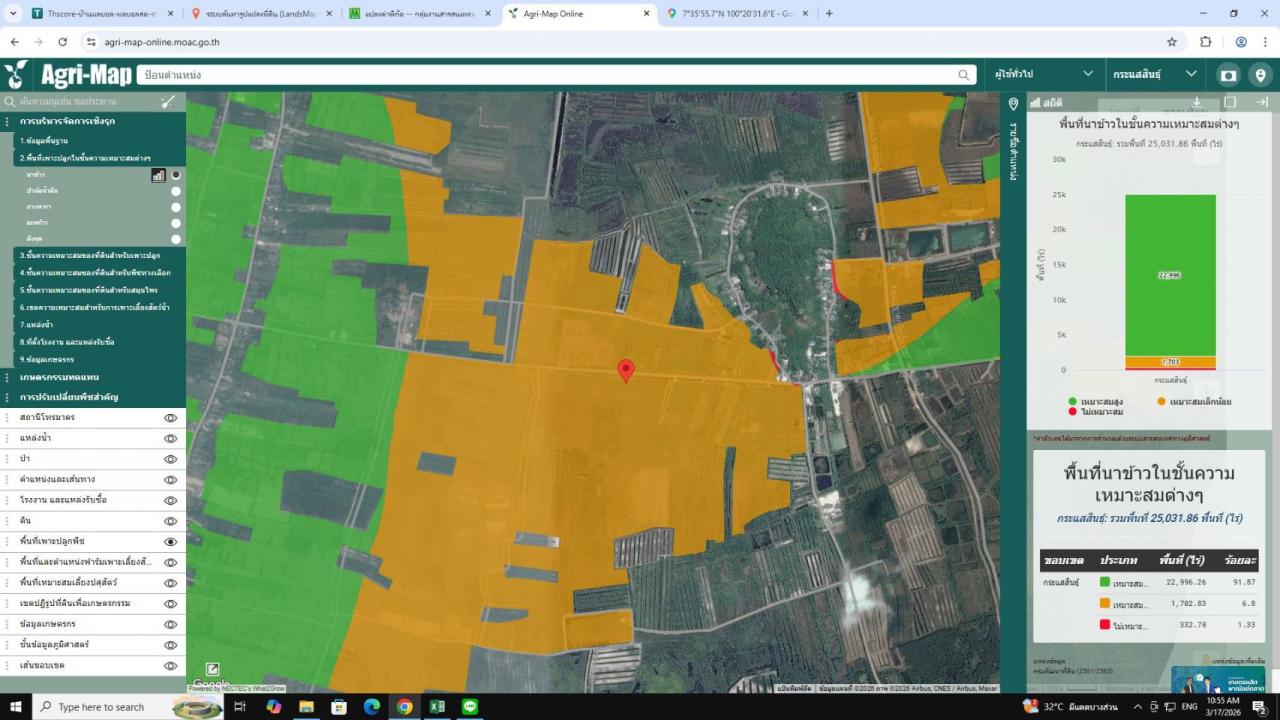Maximize statistics panel using square icon
Screen dimensions: 1280x720
coord(1230,102)
